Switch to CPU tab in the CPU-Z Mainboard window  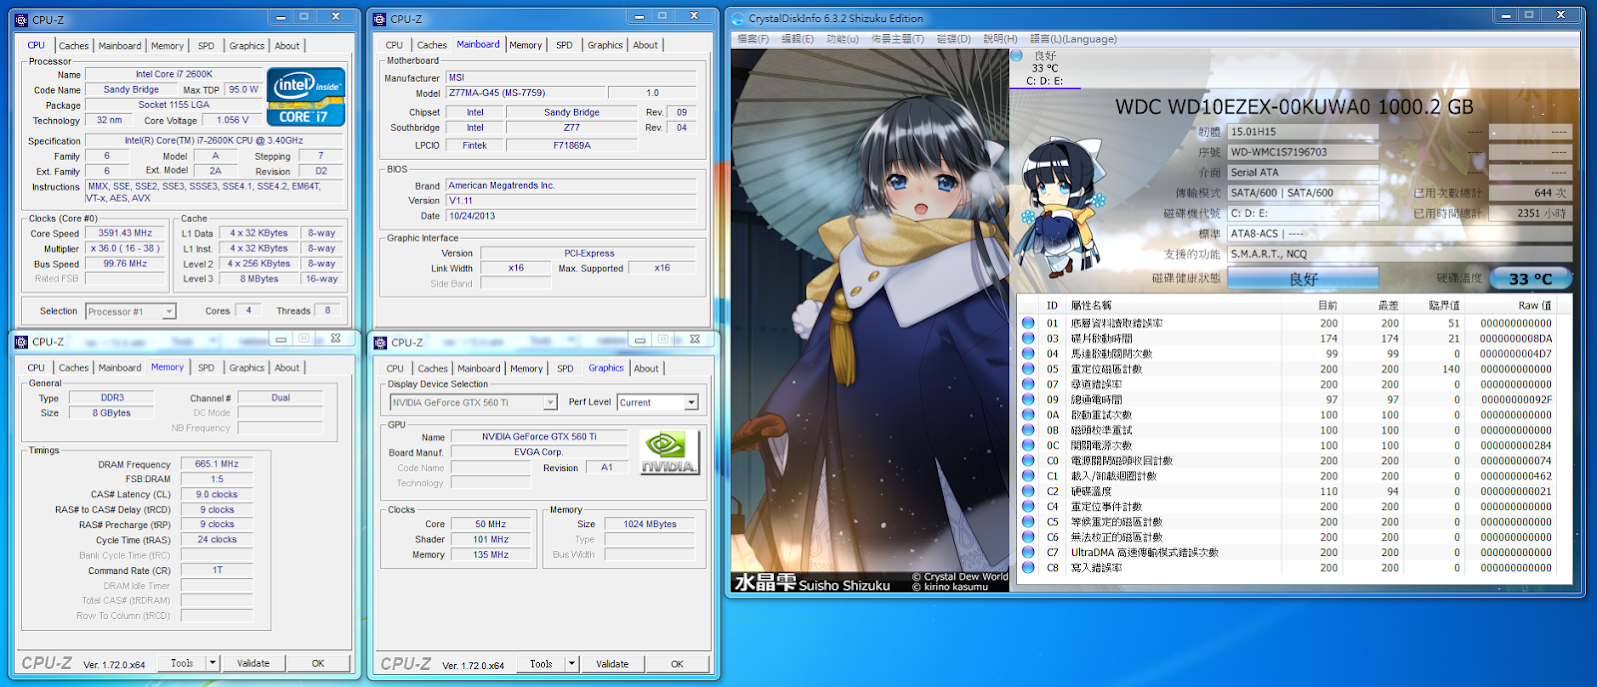click(394, 45)
